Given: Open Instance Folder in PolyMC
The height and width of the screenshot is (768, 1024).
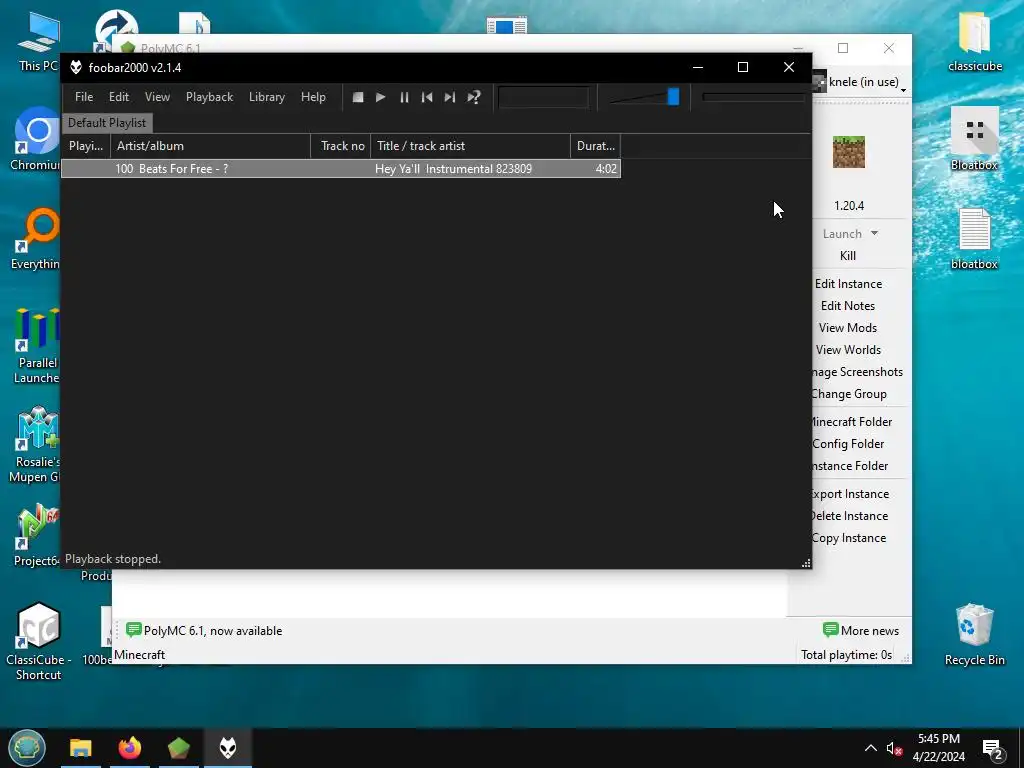Looking at the screenshot, I should [851, 466].
